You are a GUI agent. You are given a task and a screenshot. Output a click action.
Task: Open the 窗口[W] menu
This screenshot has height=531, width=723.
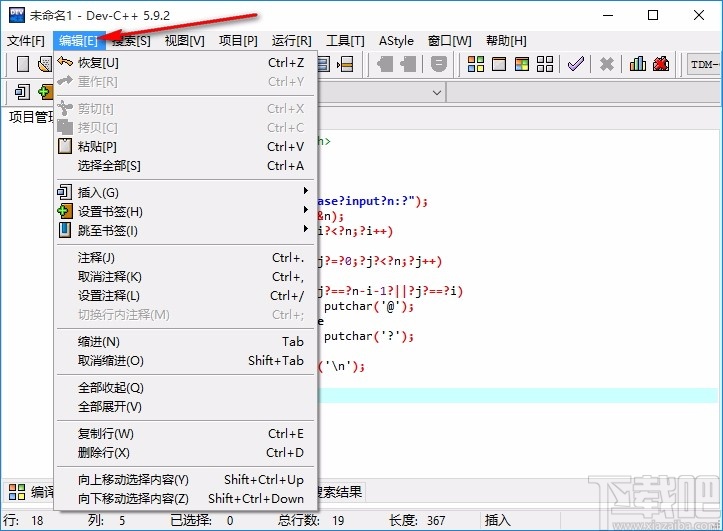pos(450,41)
